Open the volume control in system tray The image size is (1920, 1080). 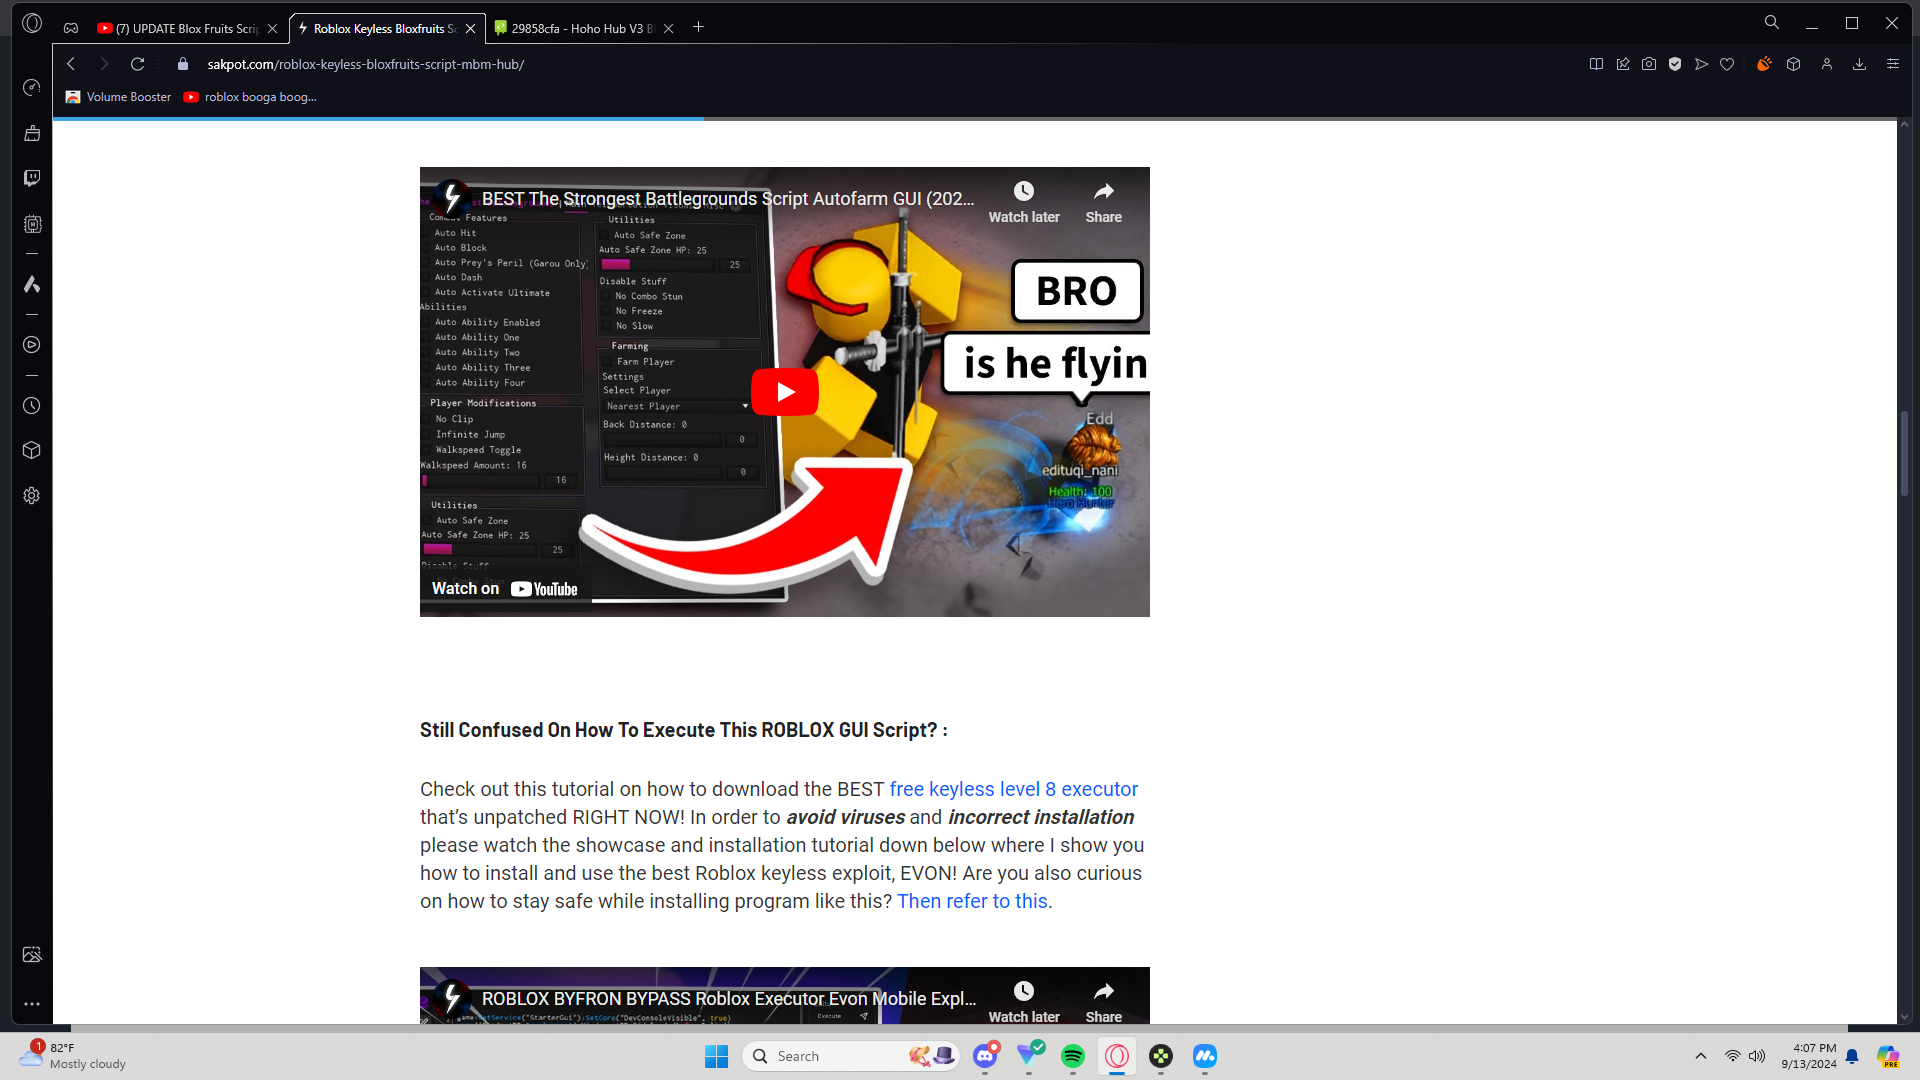tap(1757, 1056)
